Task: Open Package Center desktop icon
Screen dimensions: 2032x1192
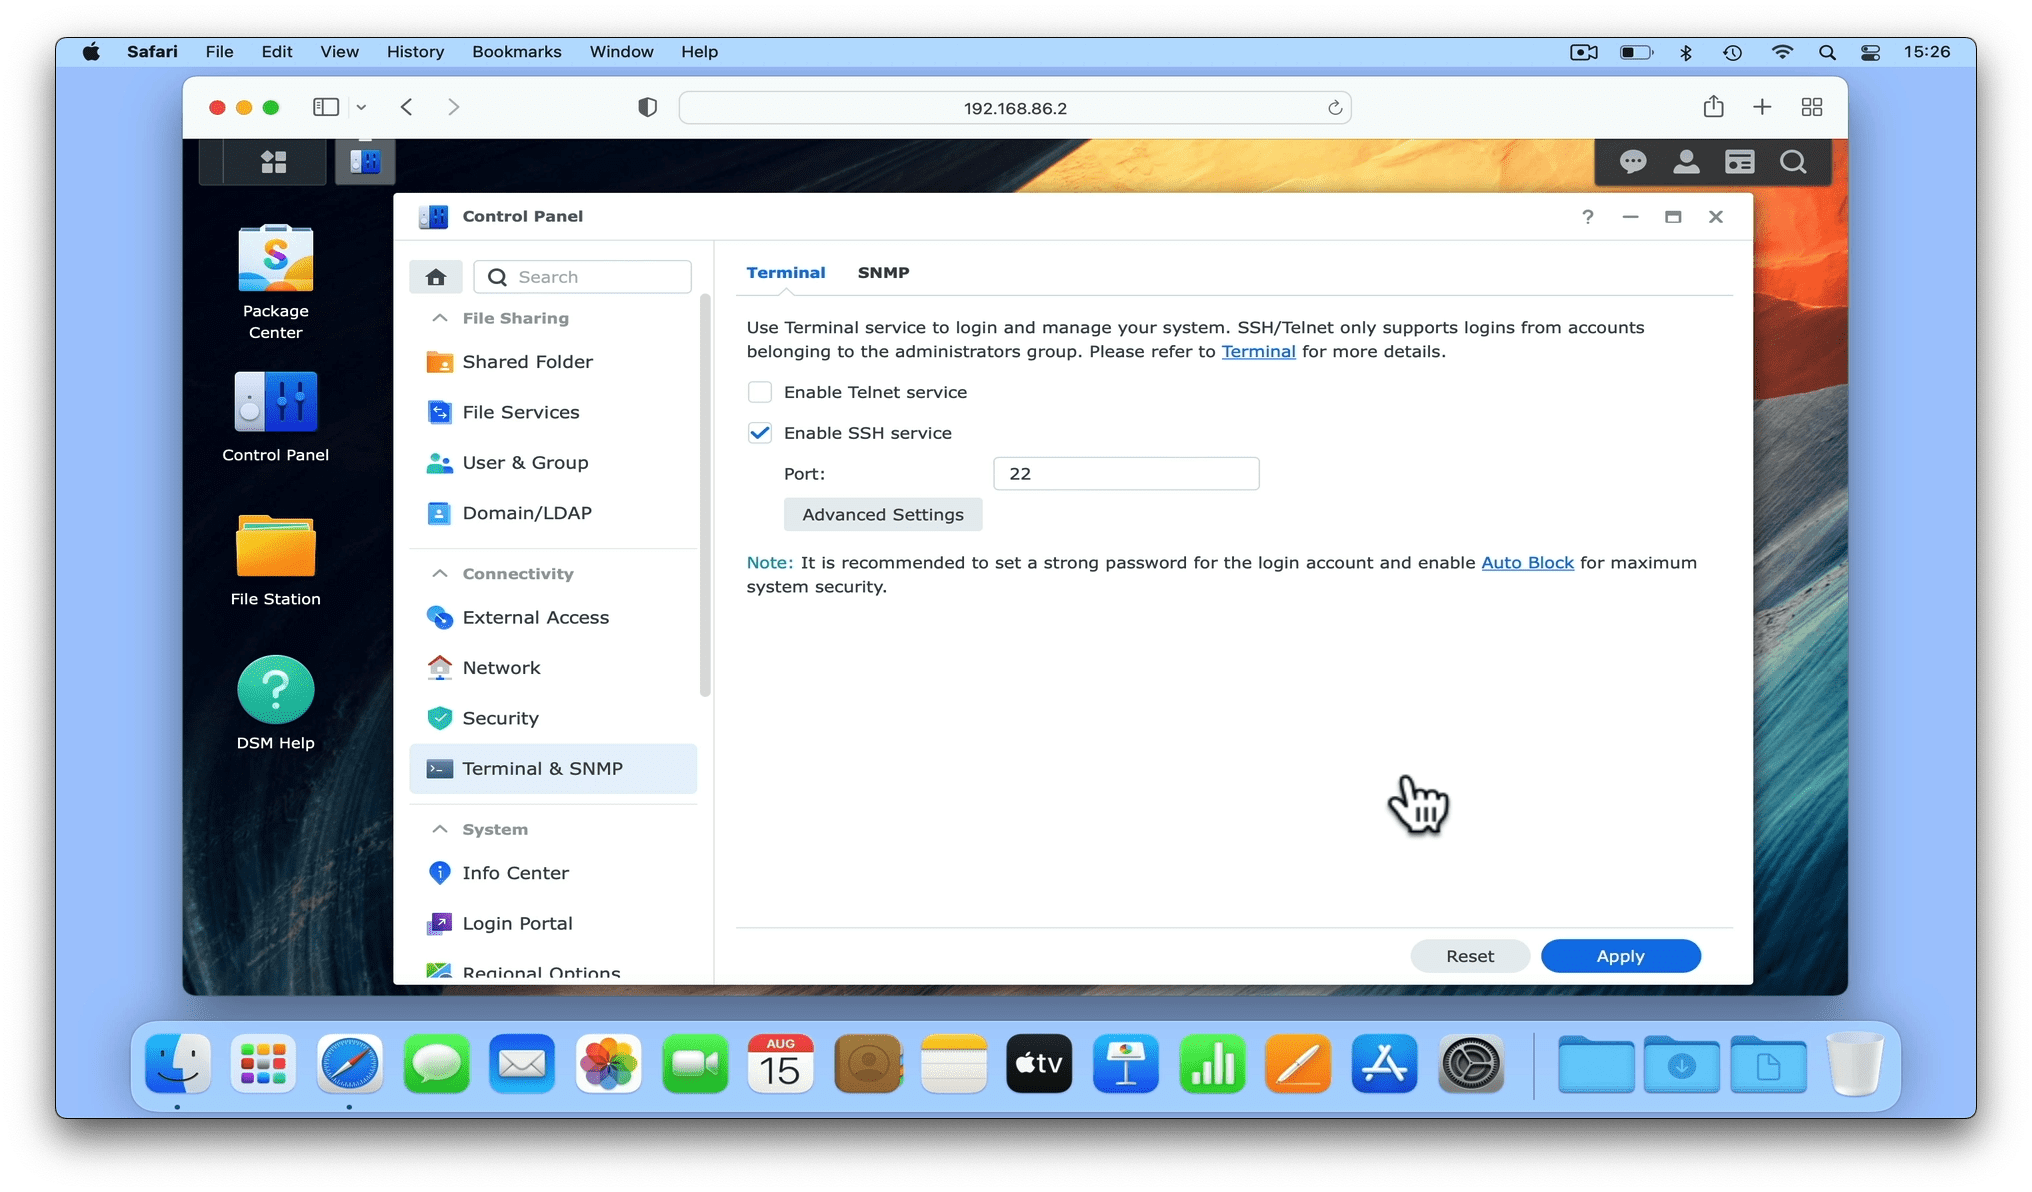Action: click(x=275, y=283)
